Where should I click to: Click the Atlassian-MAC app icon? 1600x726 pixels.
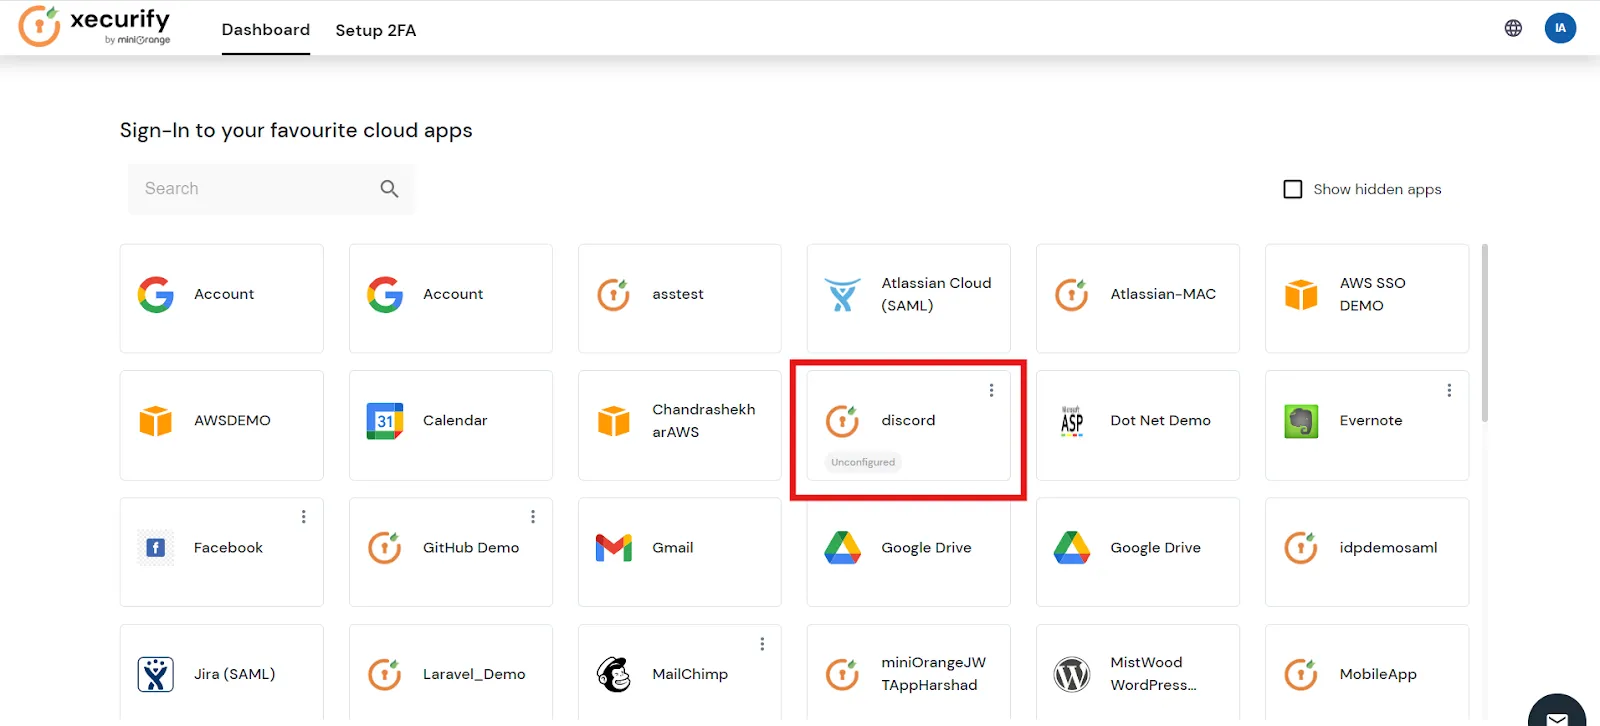(x=1072, y=295)
